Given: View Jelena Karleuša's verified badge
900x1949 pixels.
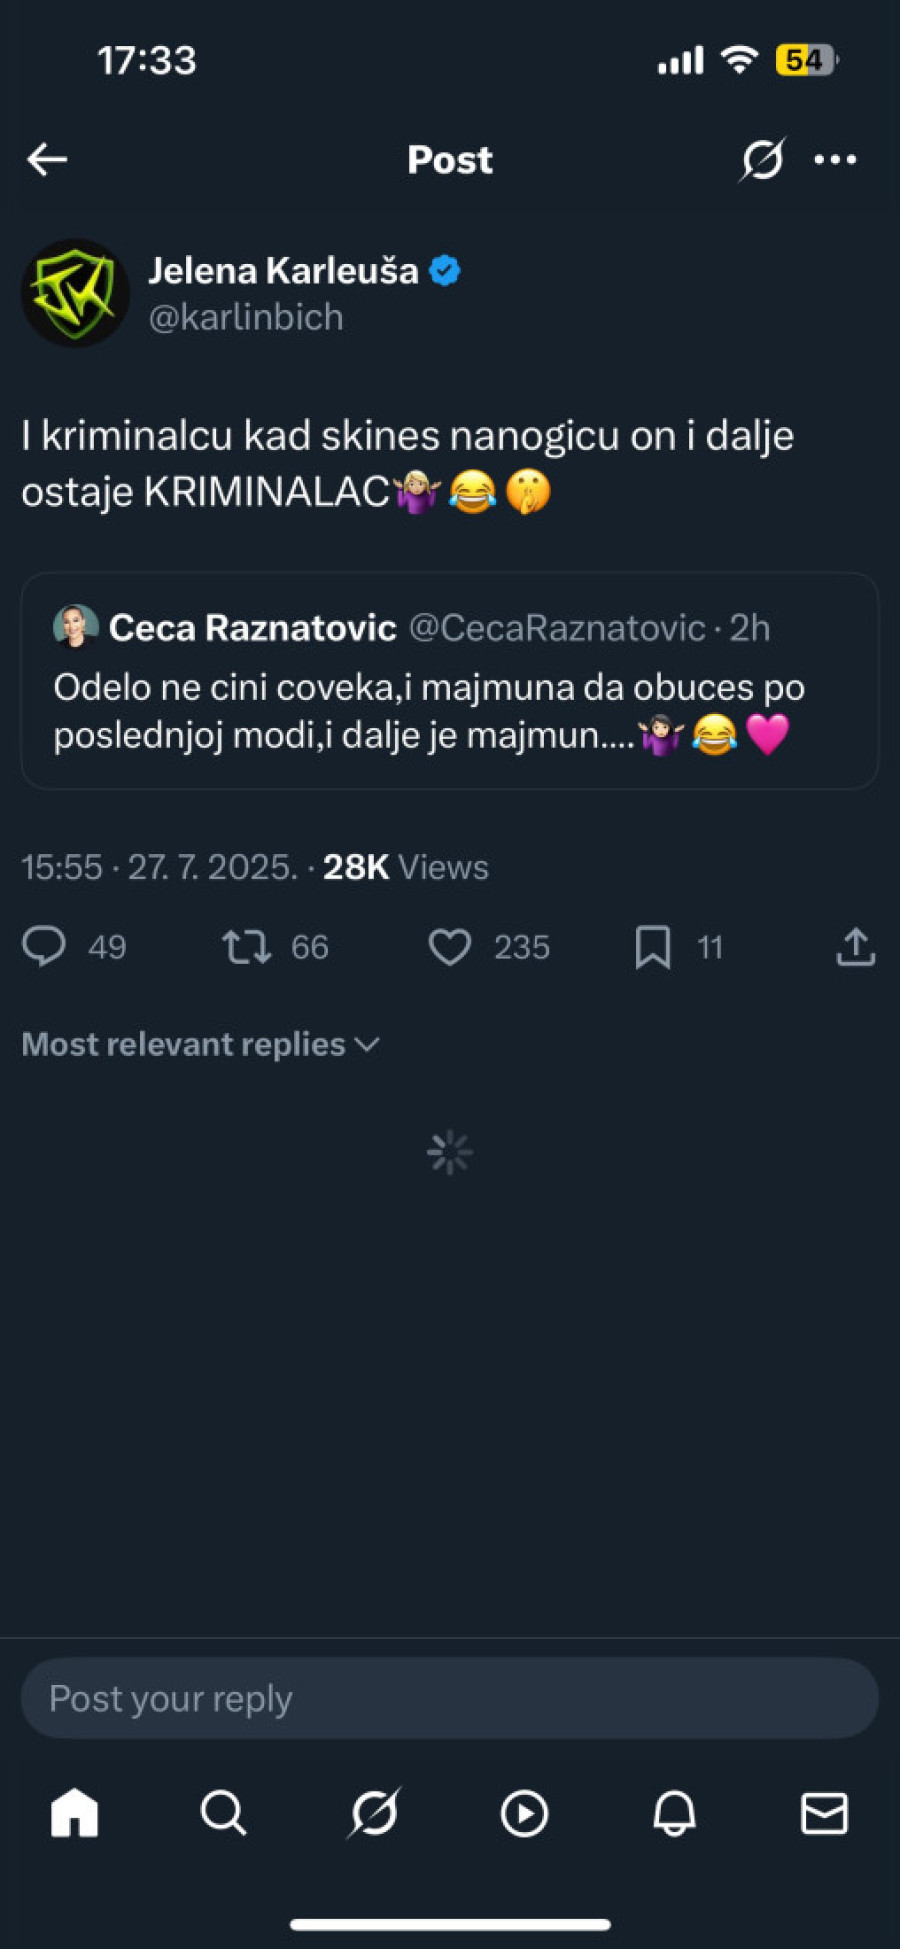Looking at the screenshot, I should pyautogui.click(x=443, y=268).
